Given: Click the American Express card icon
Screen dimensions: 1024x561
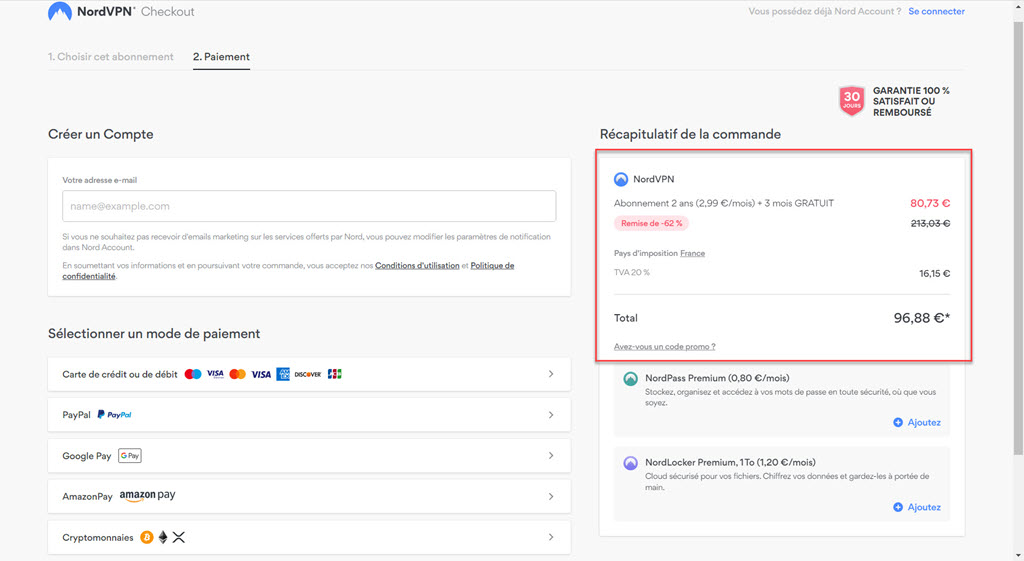Looking at the screenshot, I should [283, 374].
